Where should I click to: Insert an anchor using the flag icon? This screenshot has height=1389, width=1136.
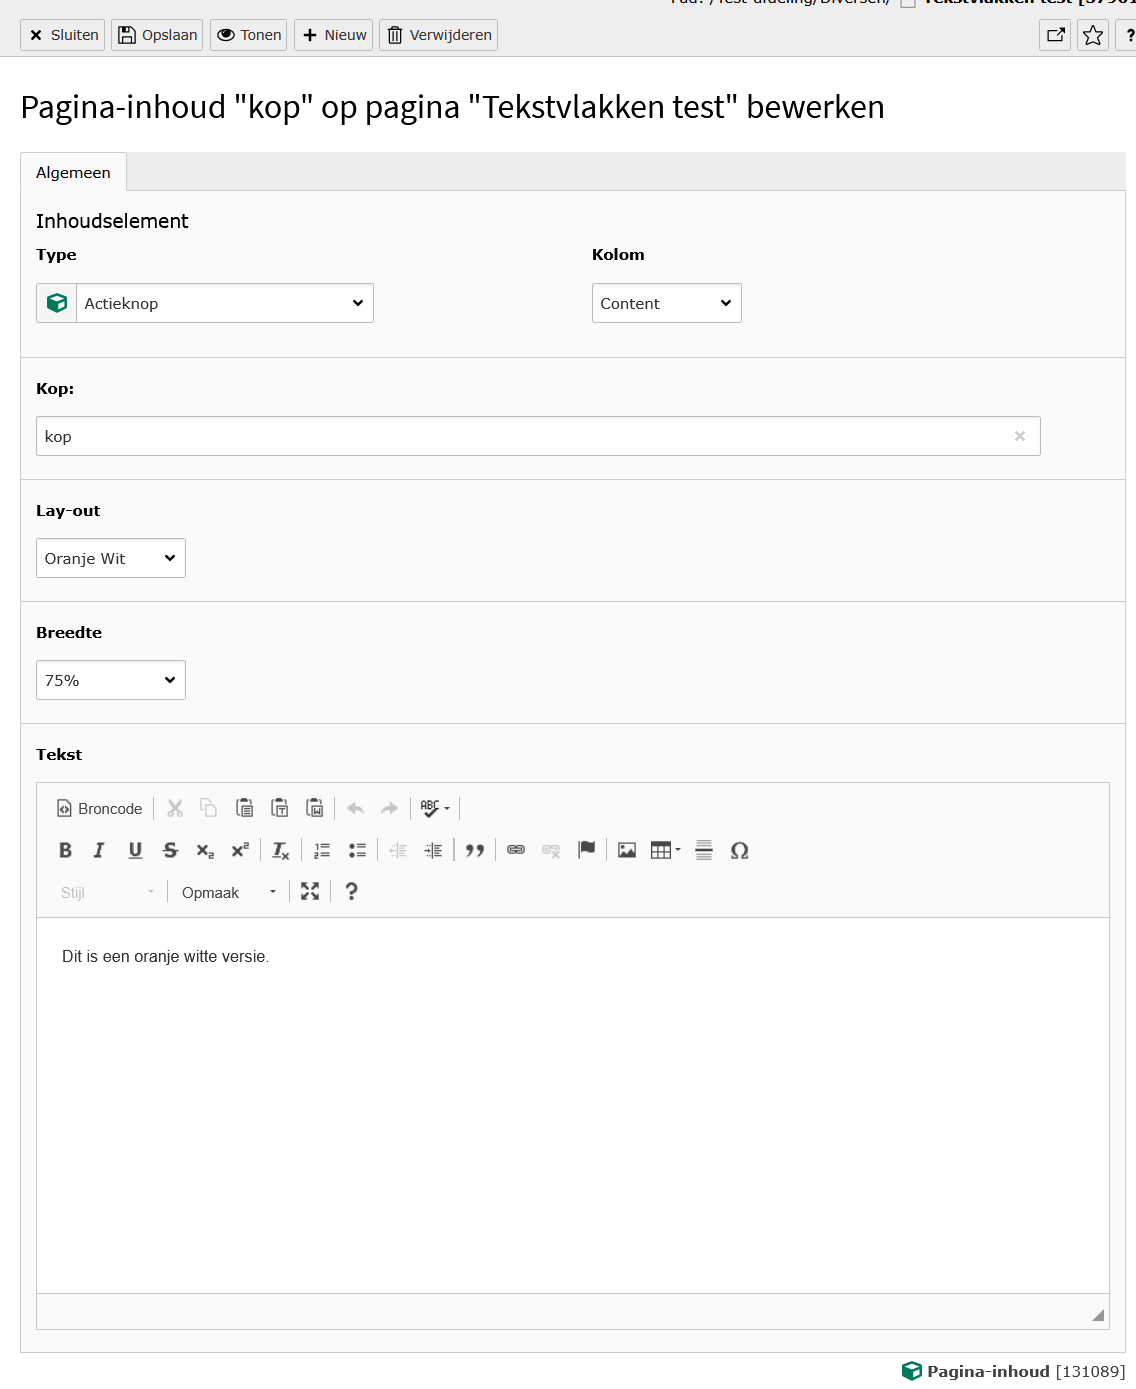coord(587,850)
